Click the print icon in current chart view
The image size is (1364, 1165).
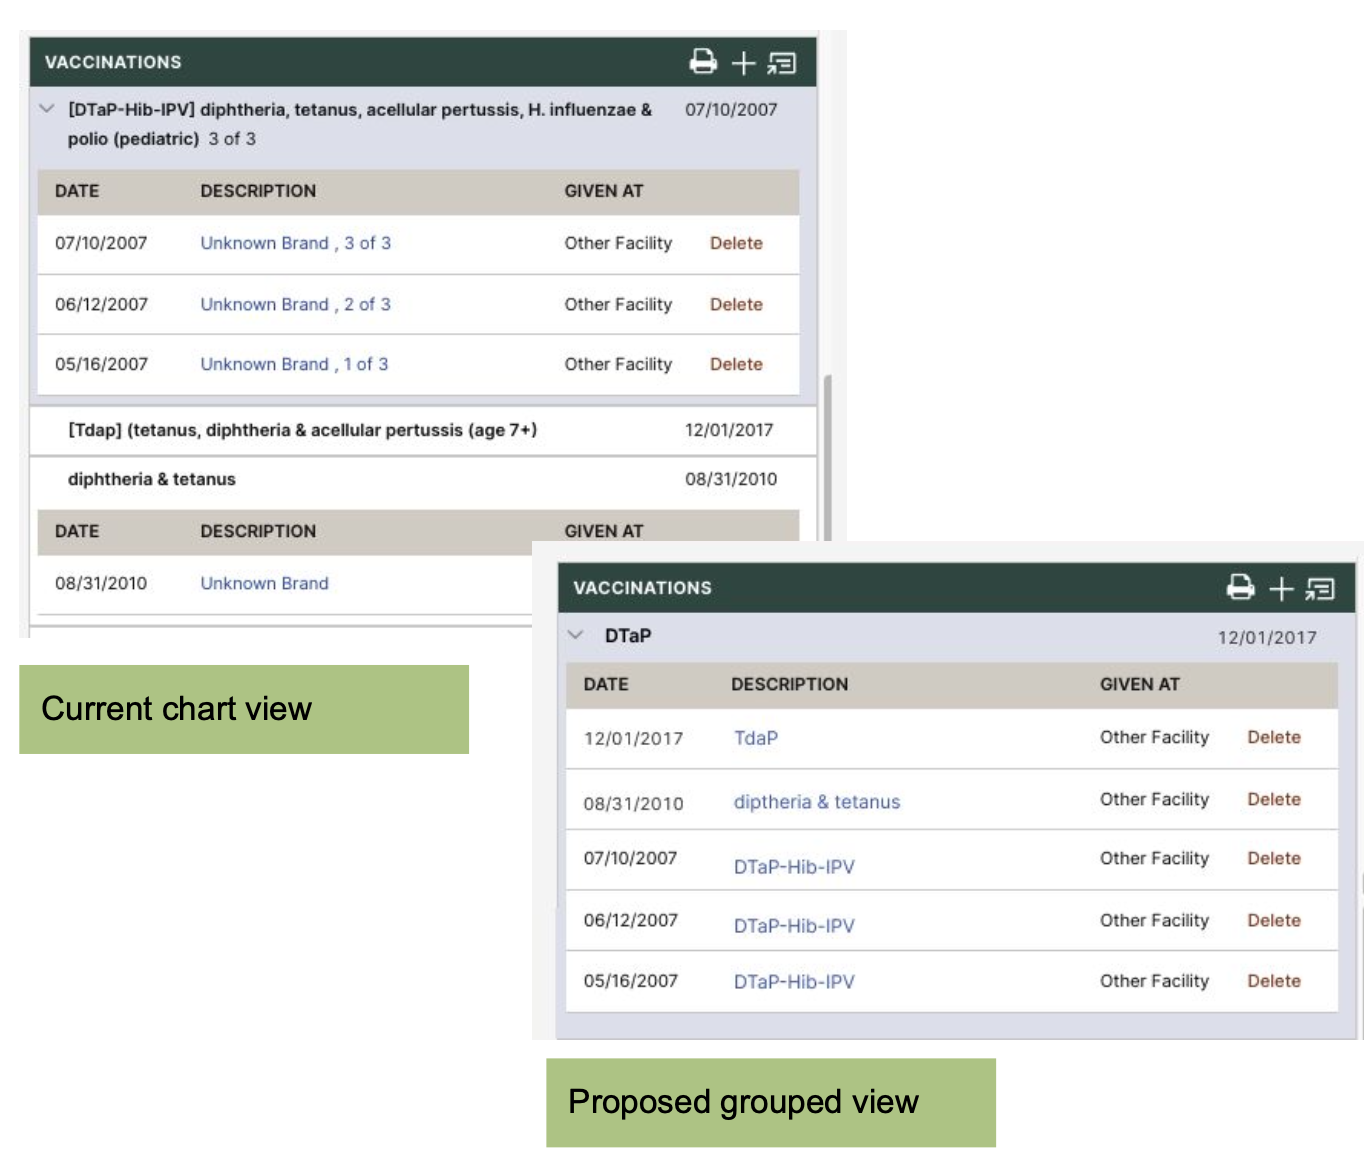pyautogui.click(x=704, y=62)
